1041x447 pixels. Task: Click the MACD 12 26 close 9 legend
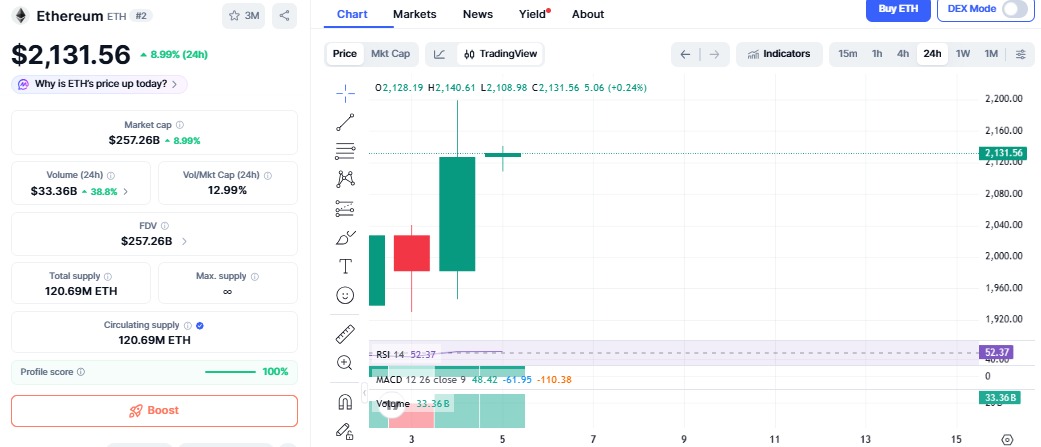tap(421, 380)
